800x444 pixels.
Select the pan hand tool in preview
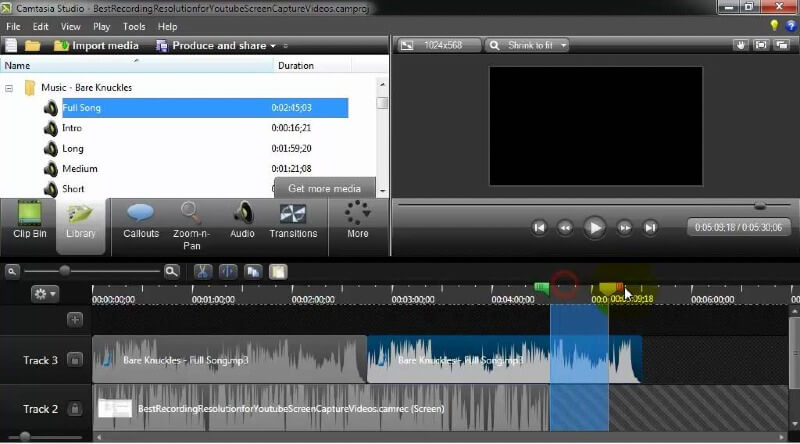(741, 45)
